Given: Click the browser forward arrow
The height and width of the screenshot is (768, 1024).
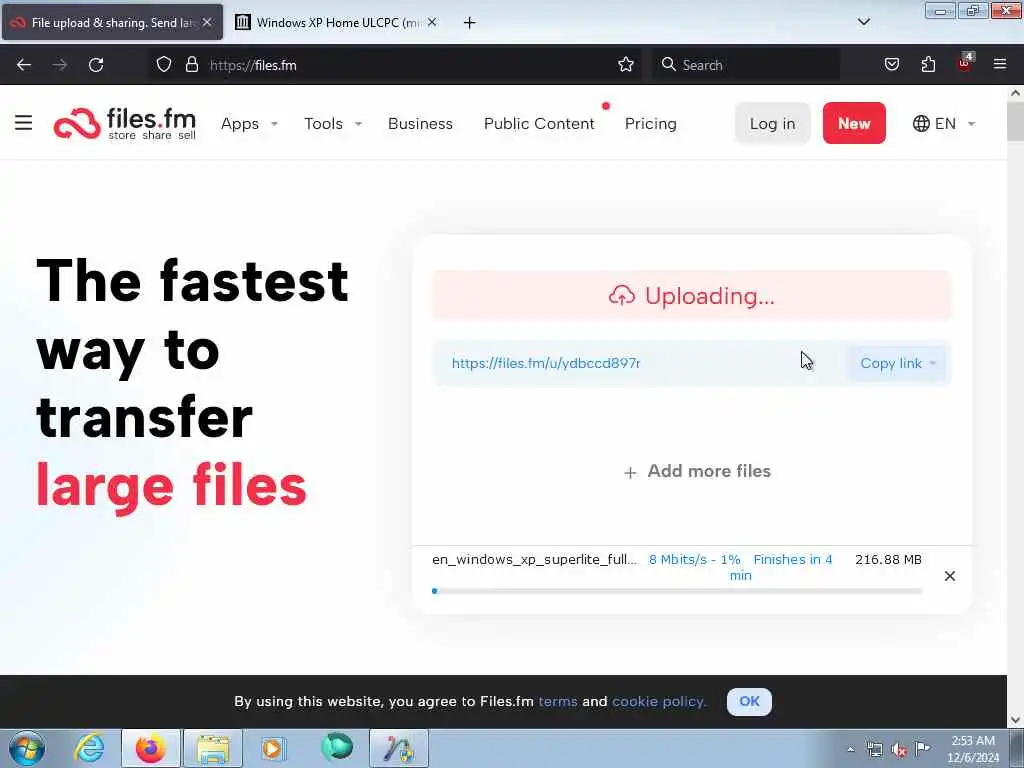Looking at the screenshot, I should tap(60, 65).
